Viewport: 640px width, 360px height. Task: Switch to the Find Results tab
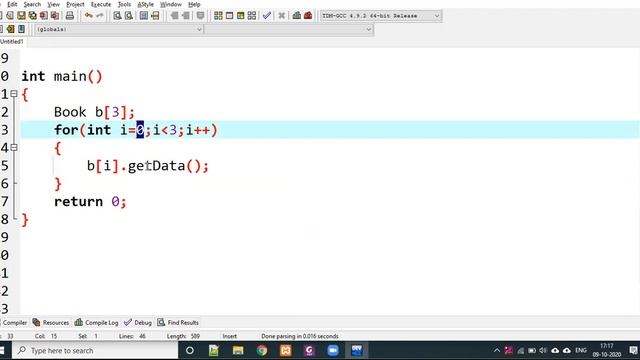click(x=178, y=322)
